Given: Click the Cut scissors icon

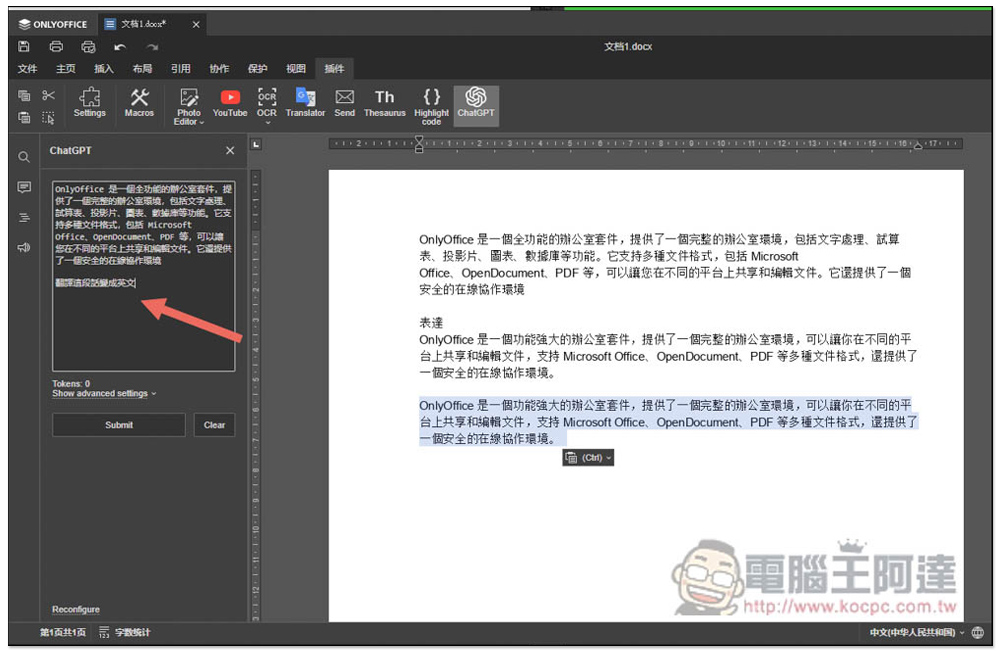Looking at the screenshot, I should tap(48, 96).
